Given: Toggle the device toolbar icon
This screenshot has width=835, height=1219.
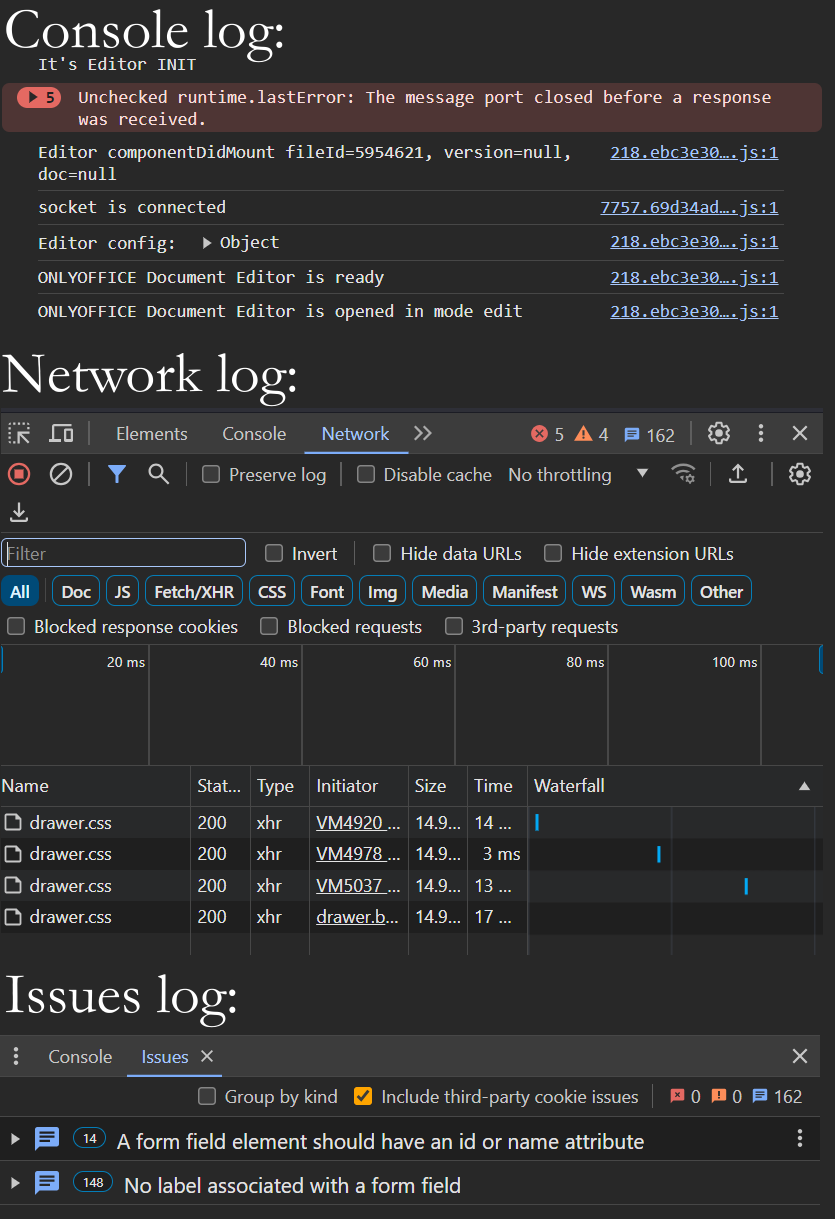Looking at the screenshot, I should point(61,434).
